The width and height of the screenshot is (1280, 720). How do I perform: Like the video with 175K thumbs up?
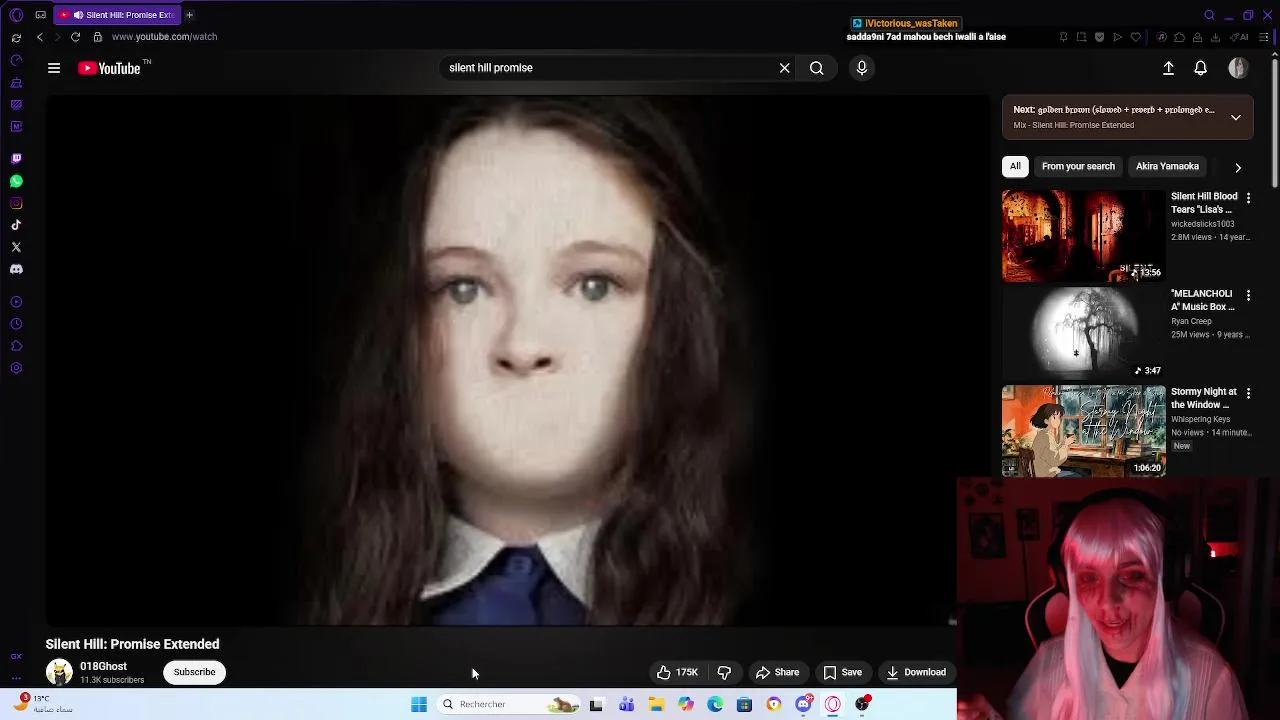coord(677,672)
